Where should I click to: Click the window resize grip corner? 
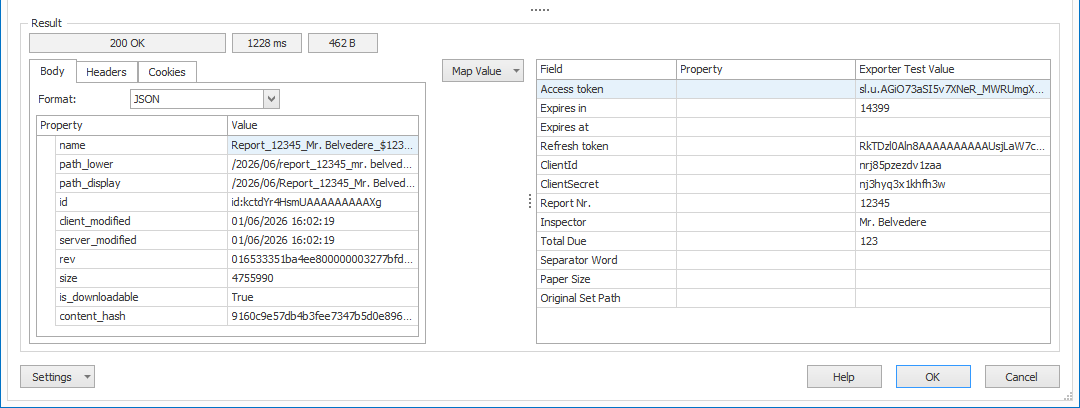pyautogui.click(x=1068, y=396)
